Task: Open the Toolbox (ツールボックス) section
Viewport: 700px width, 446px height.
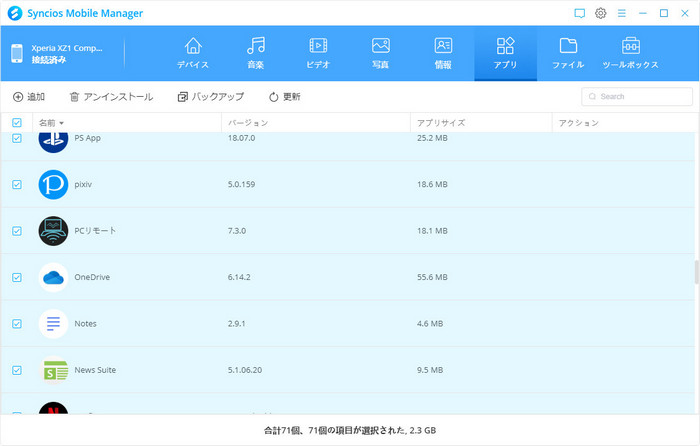Action: tap(630, 53)
